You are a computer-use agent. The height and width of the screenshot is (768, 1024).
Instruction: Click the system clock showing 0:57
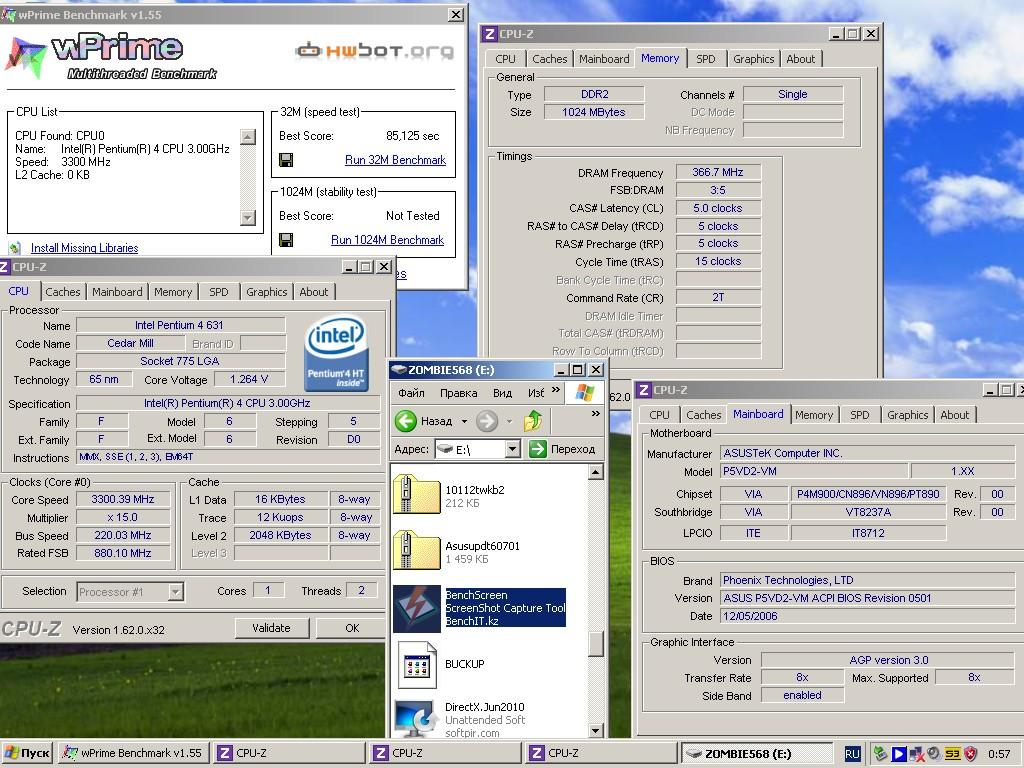pos(999,754)
